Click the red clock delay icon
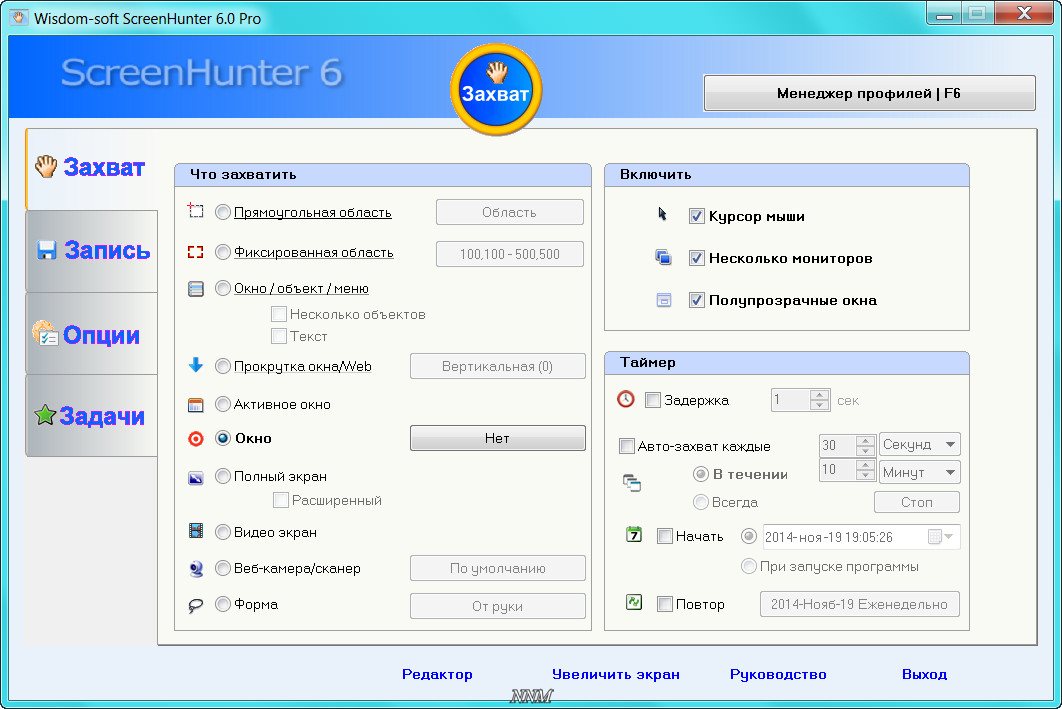 point(626,400)
